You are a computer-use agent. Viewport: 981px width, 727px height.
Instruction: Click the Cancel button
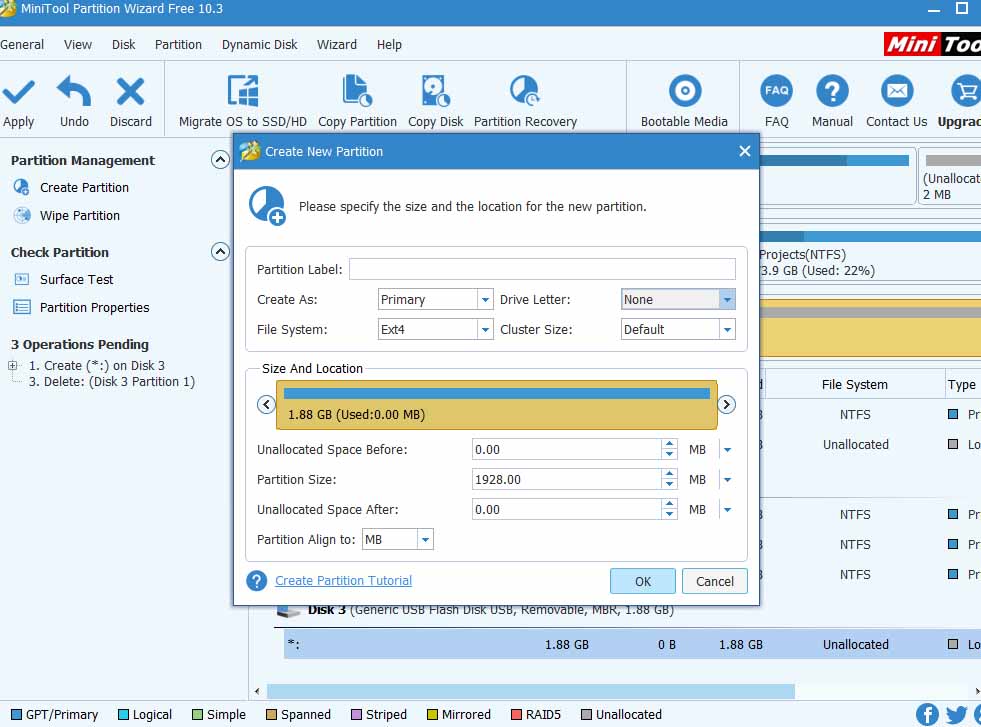(714, 581)
